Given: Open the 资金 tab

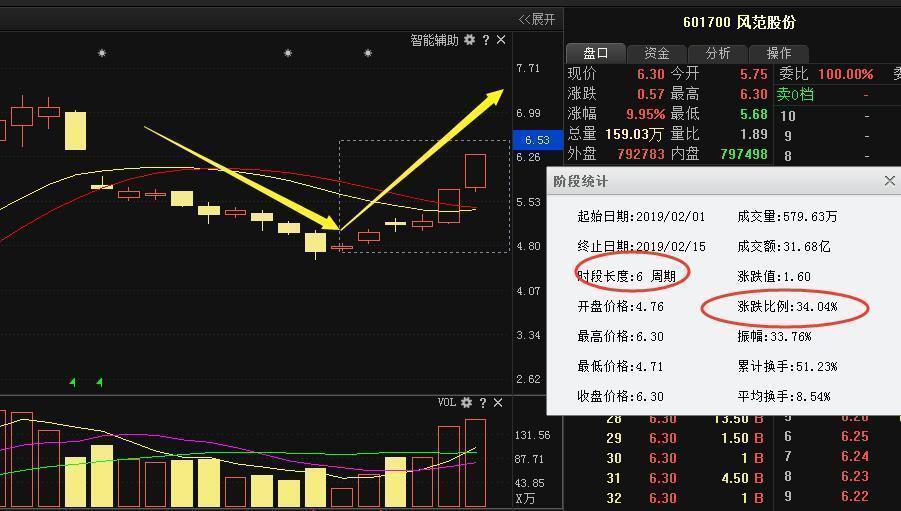Looking at the screenshot, I should 657,53.
